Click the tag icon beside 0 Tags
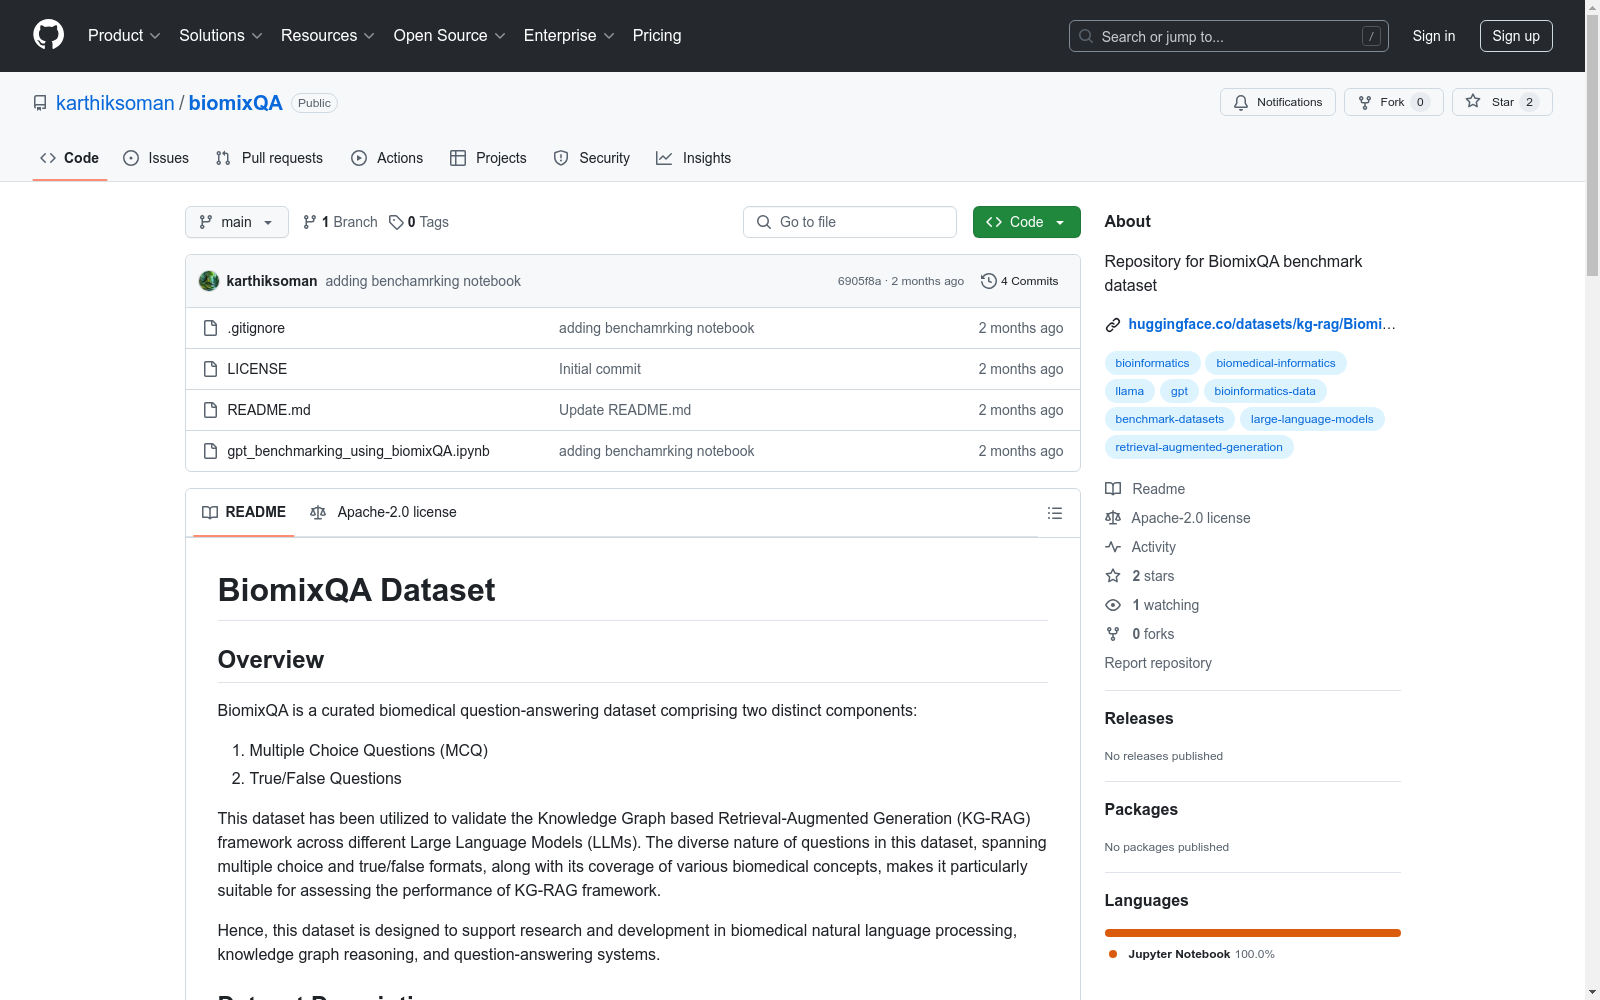The height and width of the screenshot is (1000, 1600). tap(396, 222)
